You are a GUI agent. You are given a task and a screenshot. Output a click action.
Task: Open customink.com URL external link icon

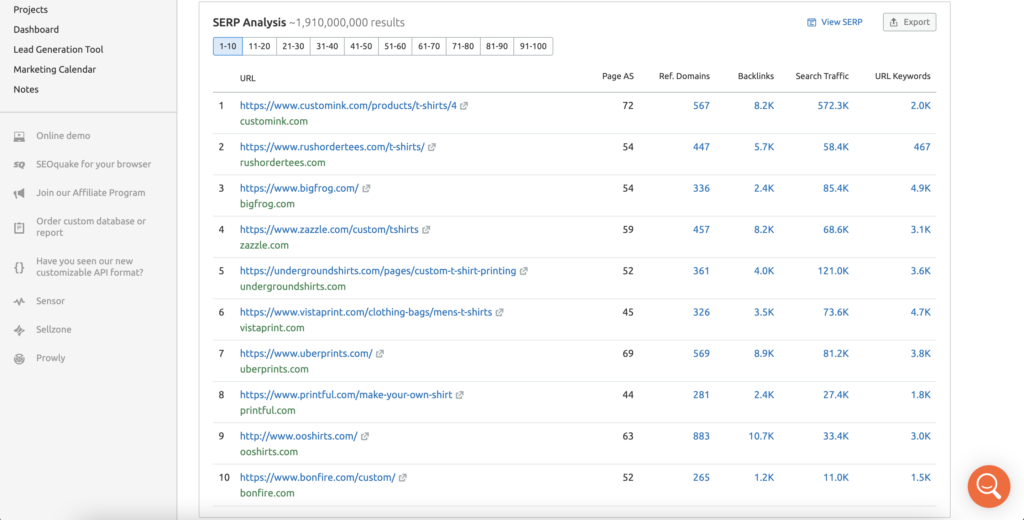click(x=464, y=106)
